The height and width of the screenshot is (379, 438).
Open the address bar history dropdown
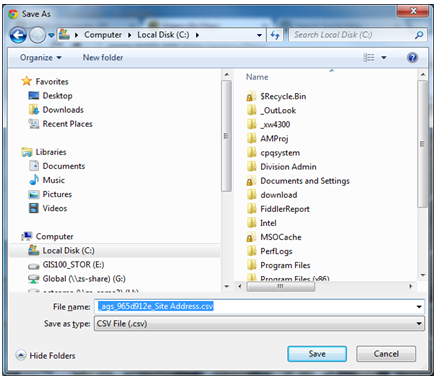click(x=259, y=35)
